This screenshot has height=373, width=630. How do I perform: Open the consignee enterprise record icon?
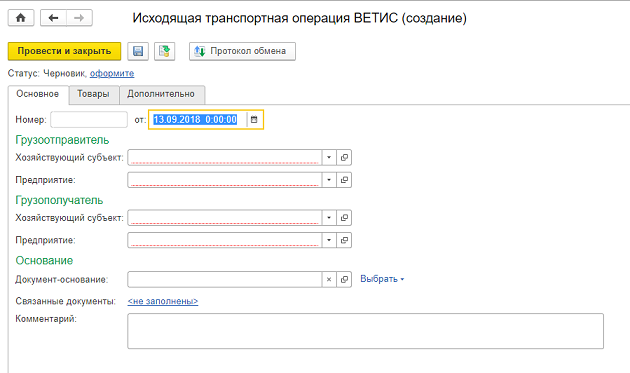pos(344,240)
